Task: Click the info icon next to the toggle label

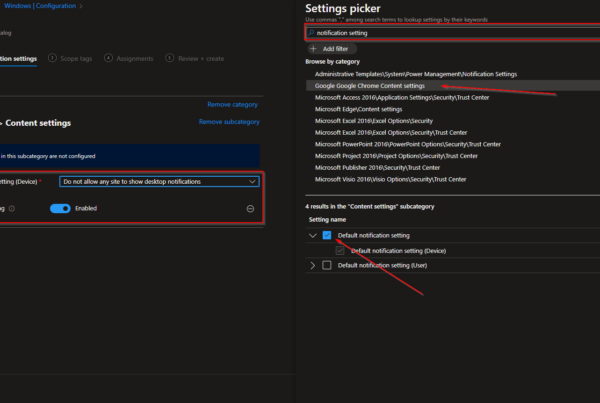Action: coord(14,208)
